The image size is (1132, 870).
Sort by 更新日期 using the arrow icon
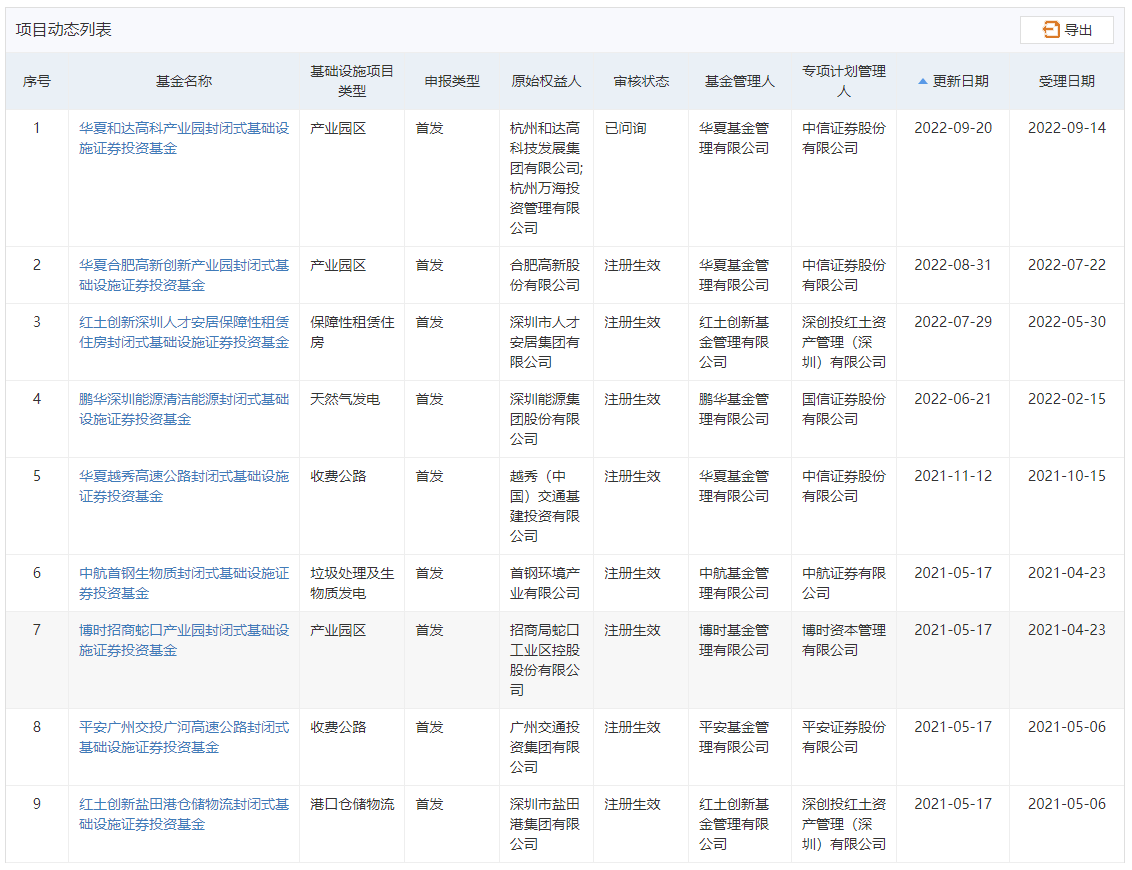[x=922, y=82]
